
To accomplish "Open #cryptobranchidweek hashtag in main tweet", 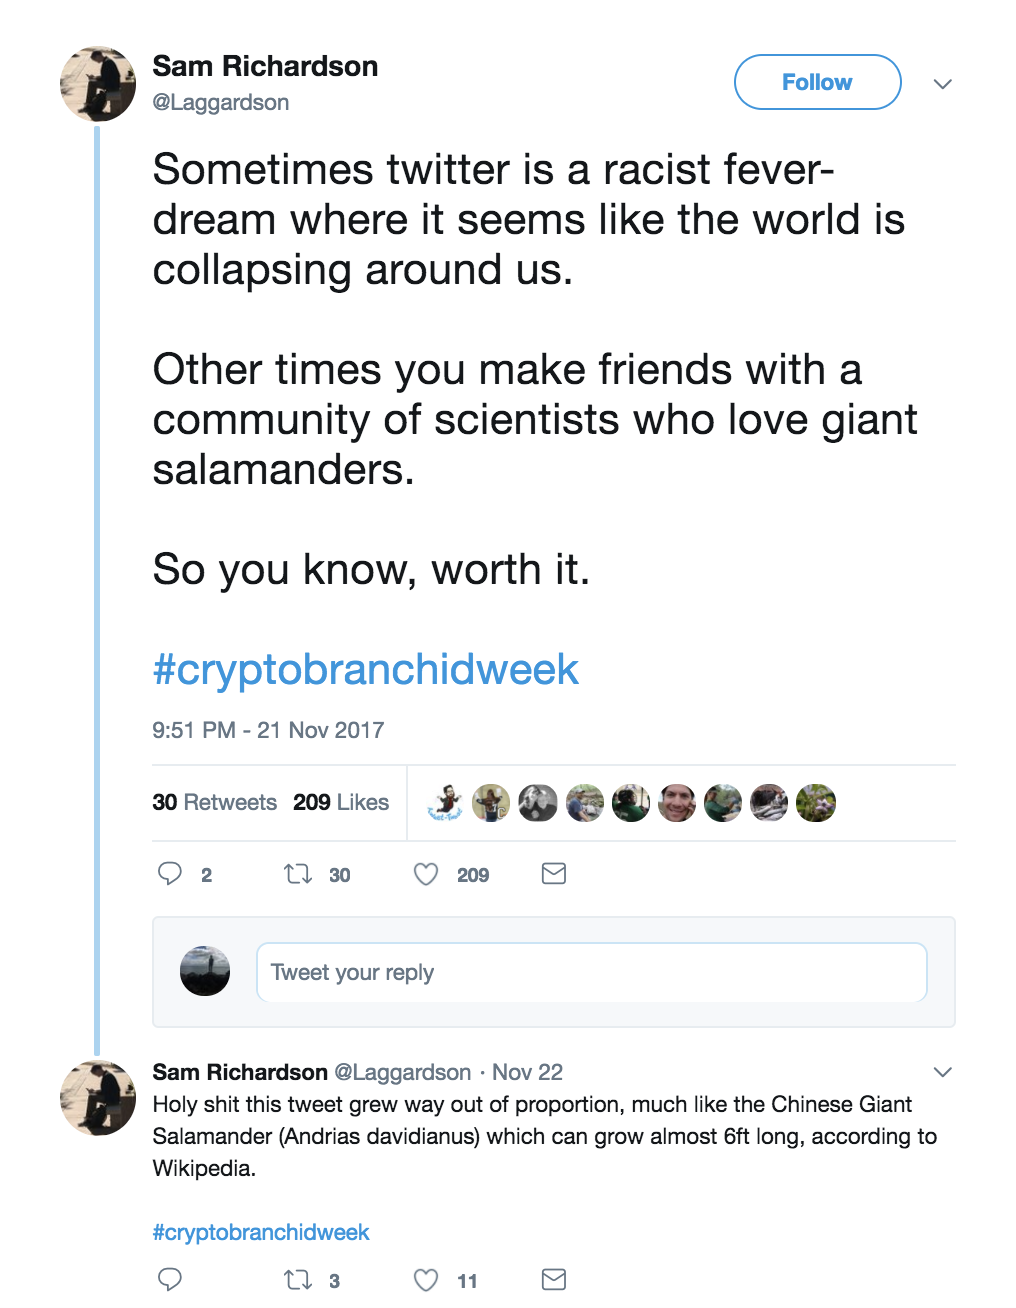I will click(365, 669).
